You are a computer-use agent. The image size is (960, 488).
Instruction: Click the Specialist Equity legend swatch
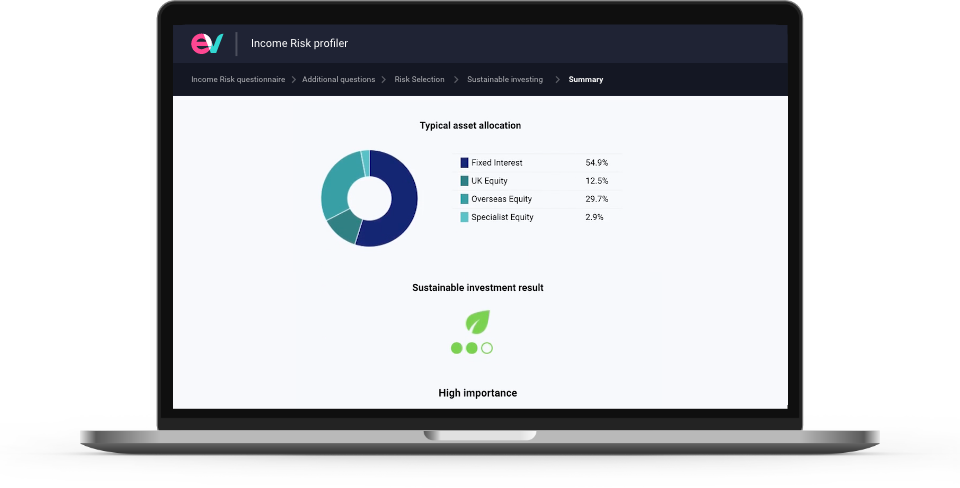coord(464,217)
